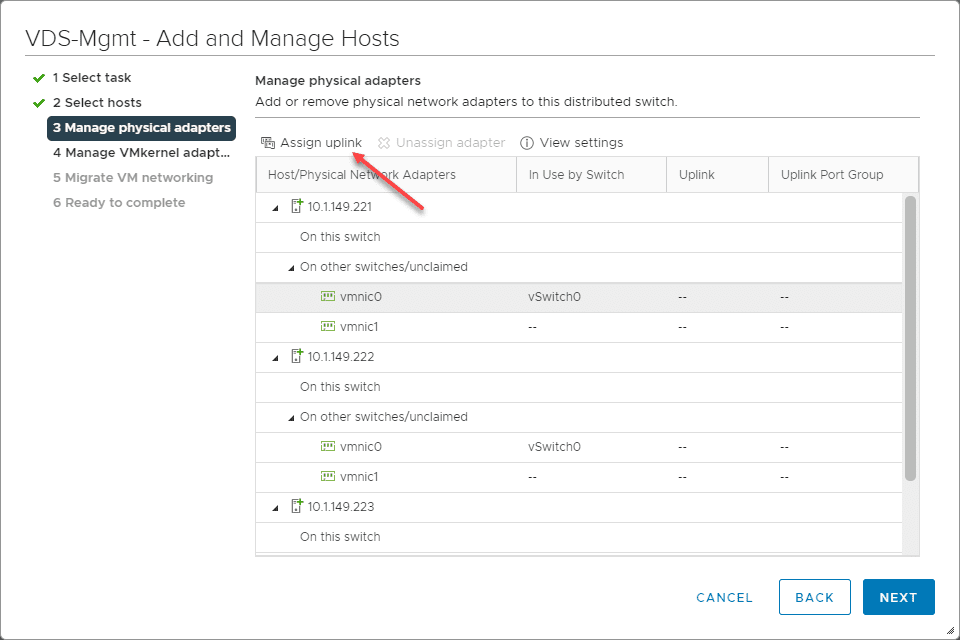Screen dimensions: 960x640
Task: Collapse the 10.1.149.221 host tree node
Action: [275, 208]
